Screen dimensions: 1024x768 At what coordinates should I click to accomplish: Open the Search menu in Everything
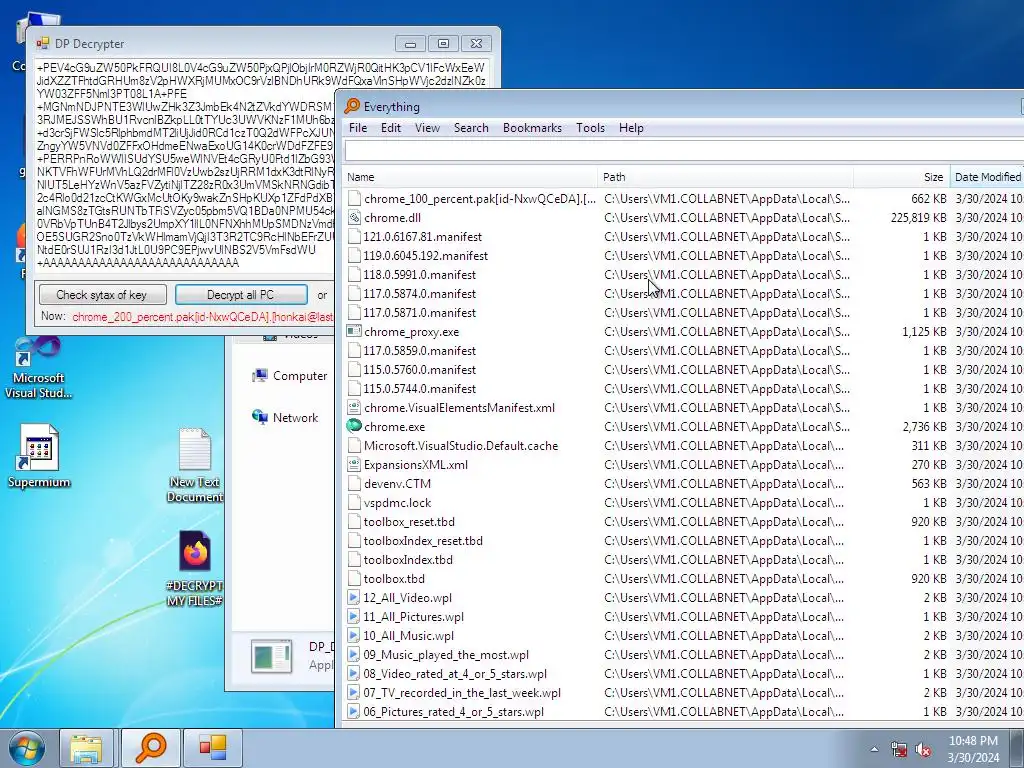[x=471, y=128]
